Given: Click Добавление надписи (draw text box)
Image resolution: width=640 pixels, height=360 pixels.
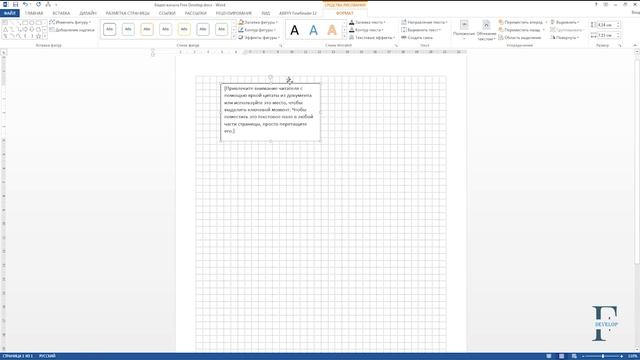Looking at the screenshot, I should point(72,30).
